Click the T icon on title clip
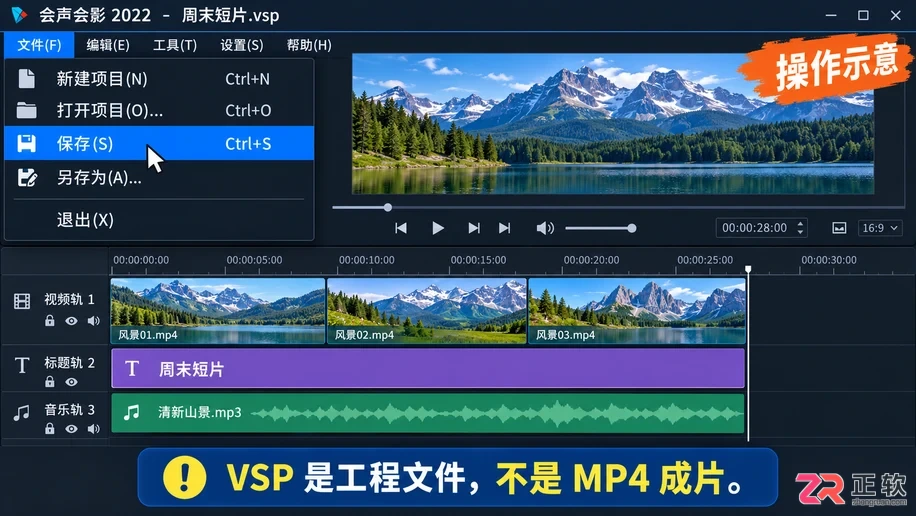 pos(131,369)
